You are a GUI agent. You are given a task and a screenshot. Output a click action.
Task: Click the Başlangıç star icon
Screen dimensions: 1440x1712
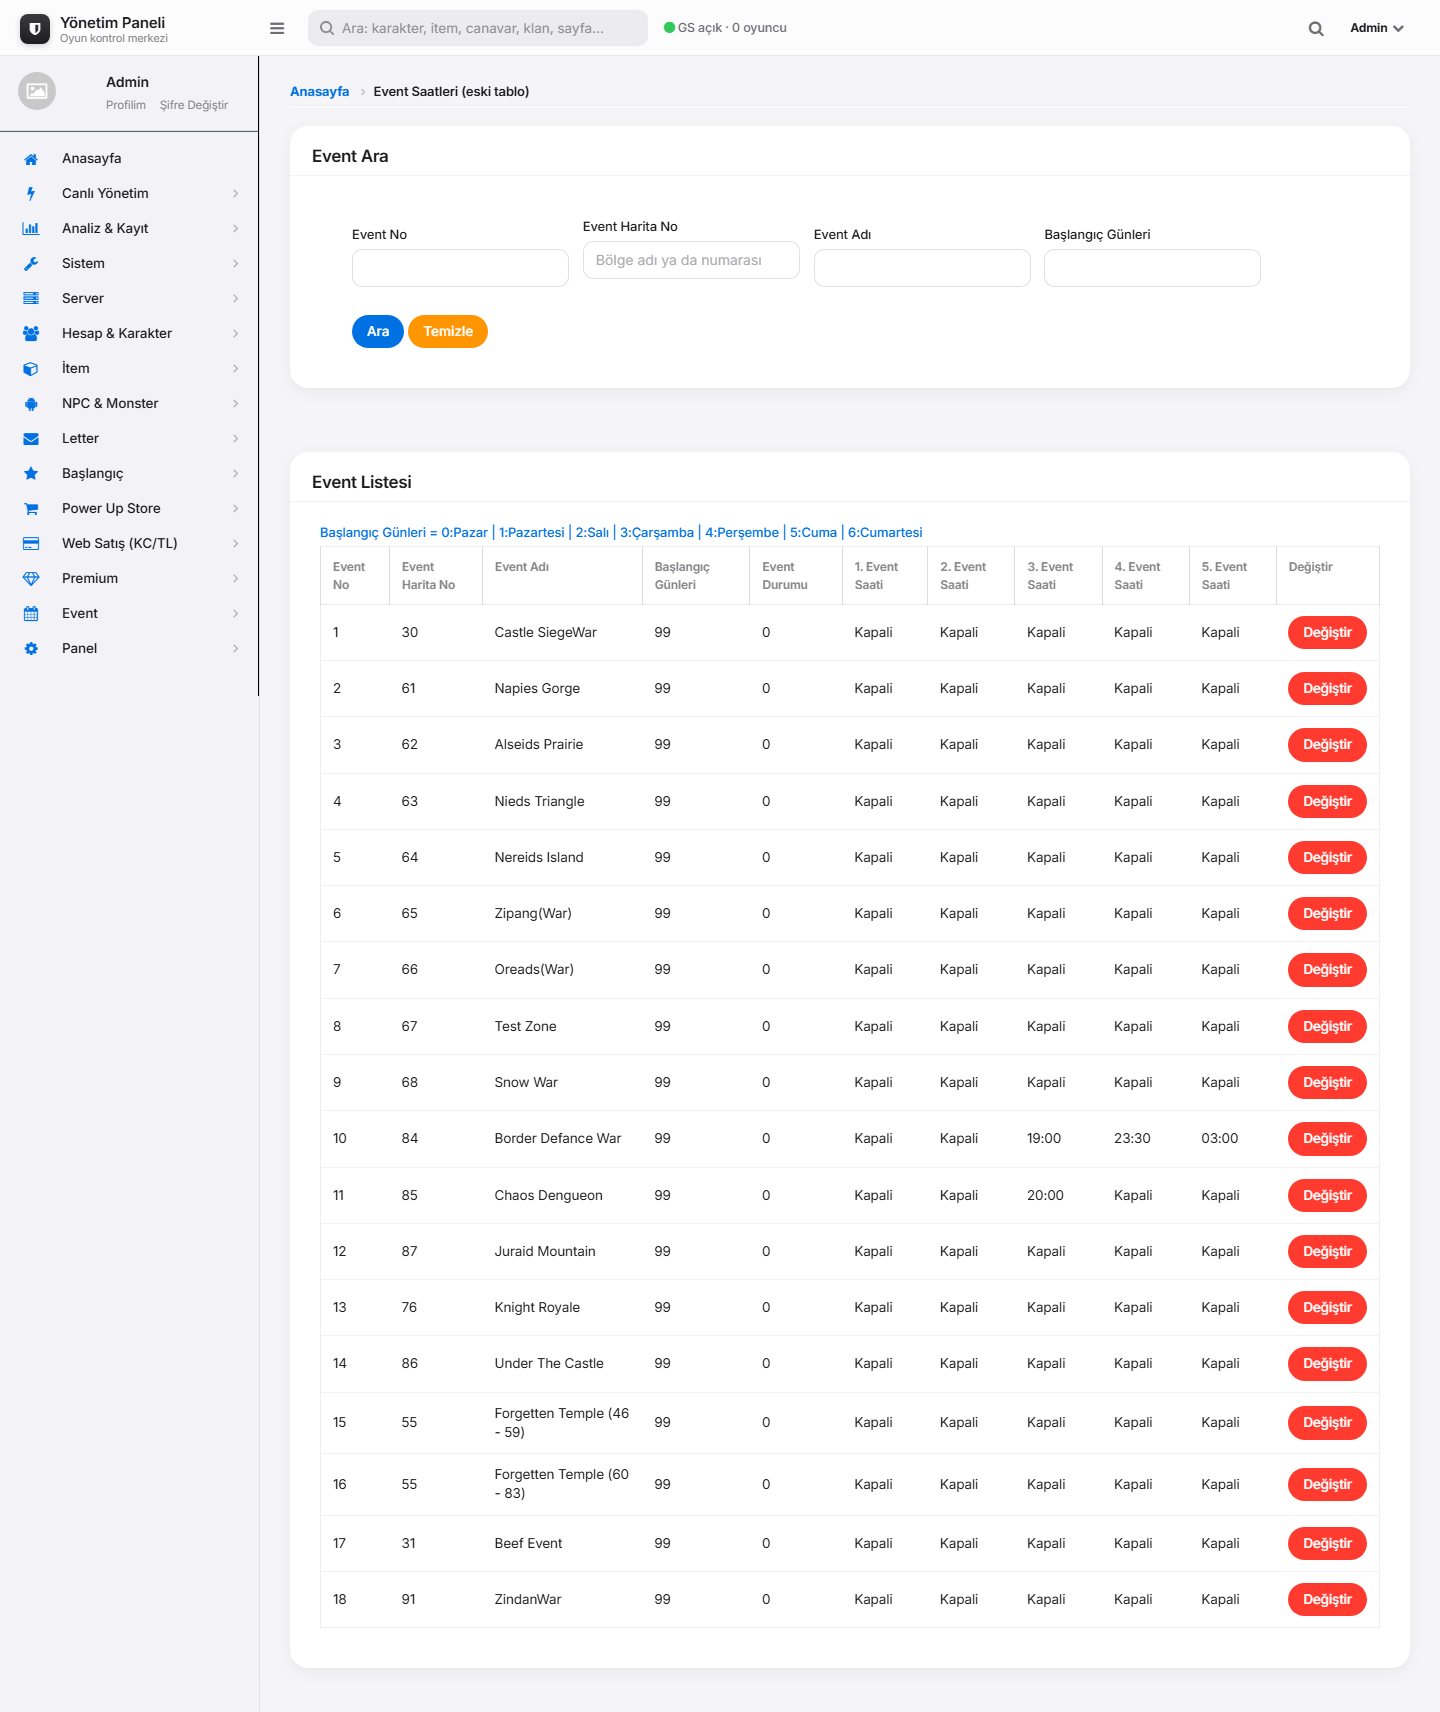[x=31, y=474]
